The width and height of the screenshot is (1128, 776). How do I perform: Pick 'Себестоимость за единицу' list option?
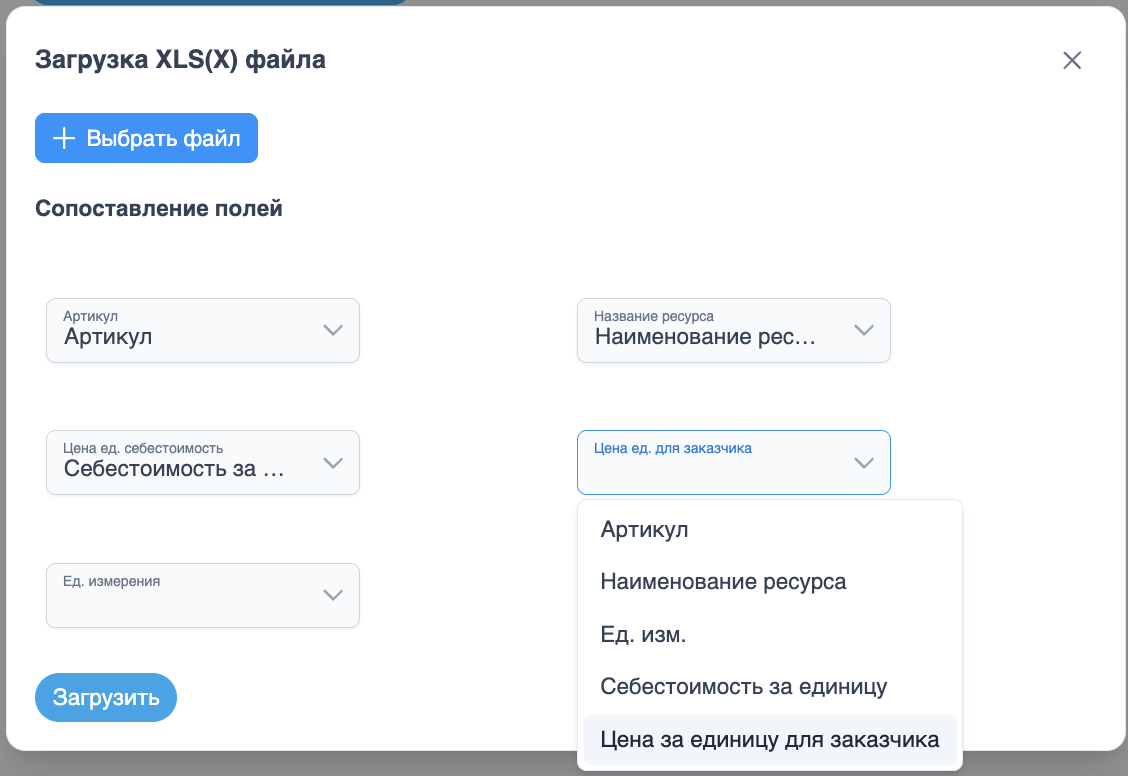click(770, 686)
